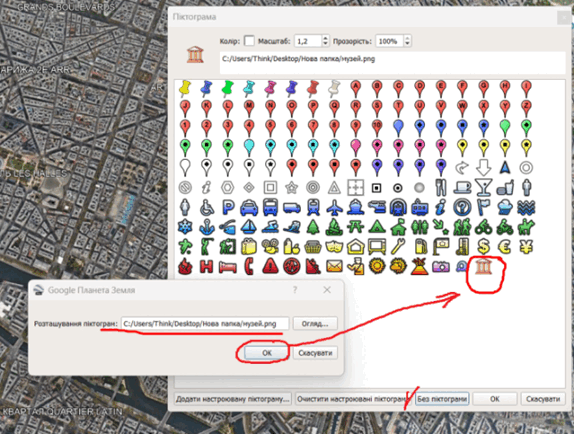This screenshot has width=574, height=434.
Task: Click Скасувати in Google Планета Земля dialog
Action: (315, 353)
